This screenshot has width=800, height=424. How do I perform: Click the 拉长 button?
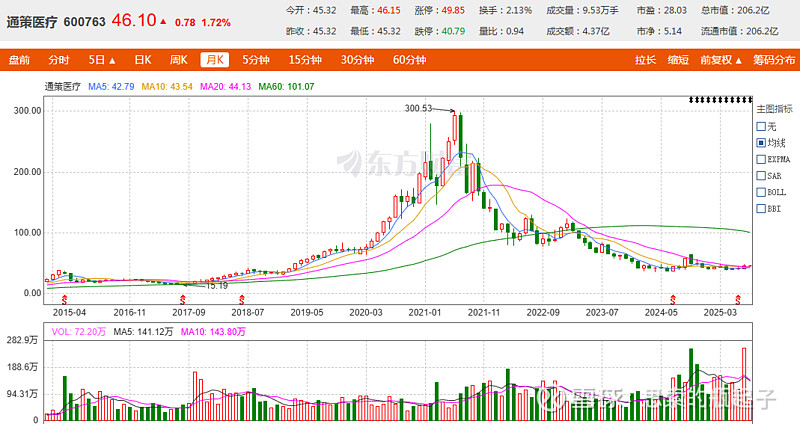(645, 60)
